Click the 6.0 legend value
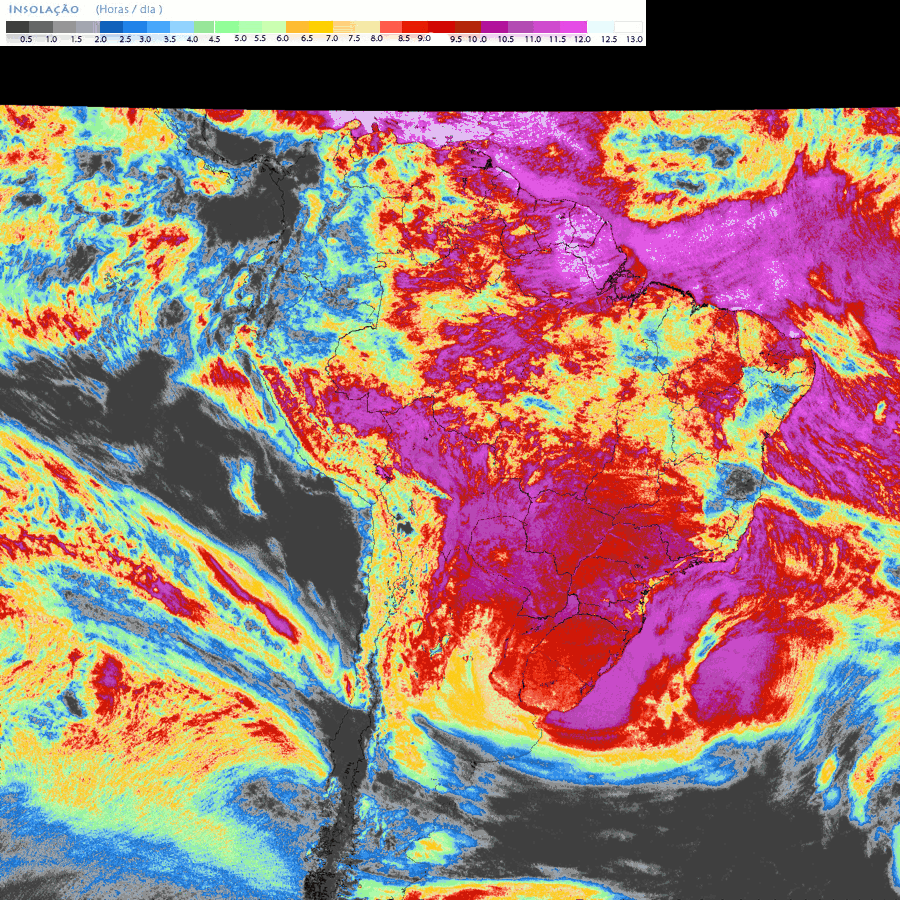900x900 pixels. coord(282,38)
